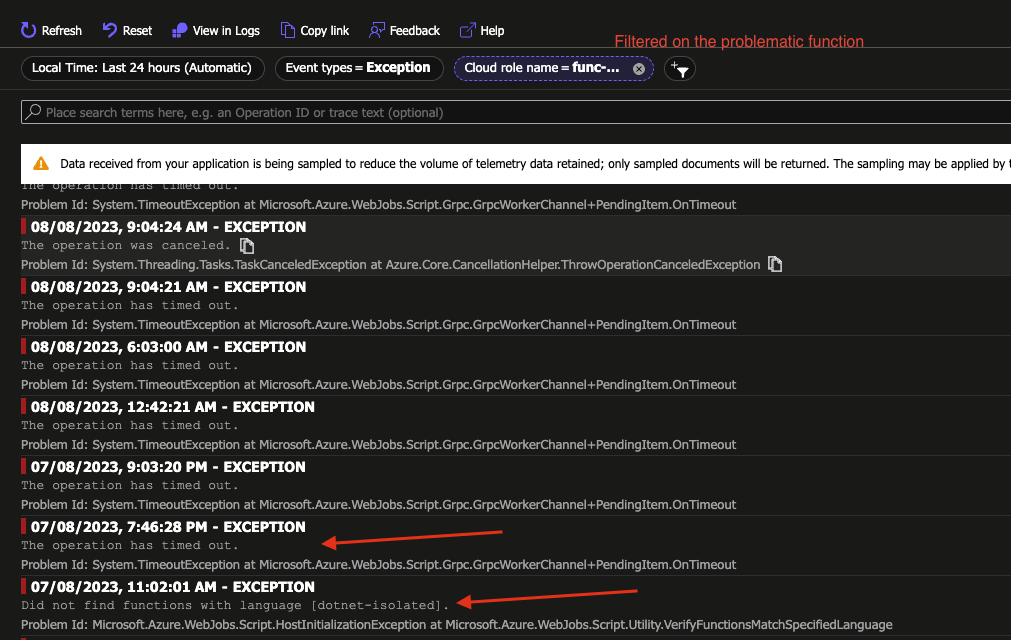Click the Feedback person icon
The height and width of the screenshot is (640, 1011).
pyautogui.click(x=377, y=30)
